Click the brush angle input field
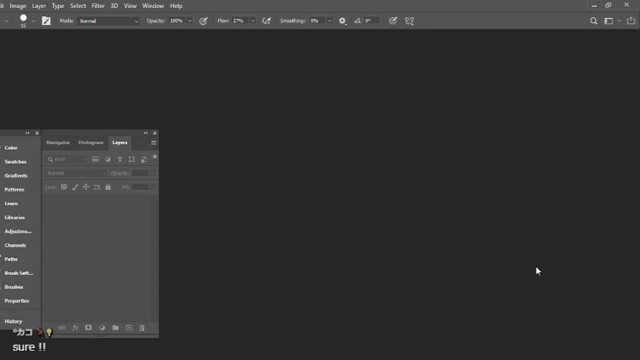Screen dimensions: 640x360 371,21
